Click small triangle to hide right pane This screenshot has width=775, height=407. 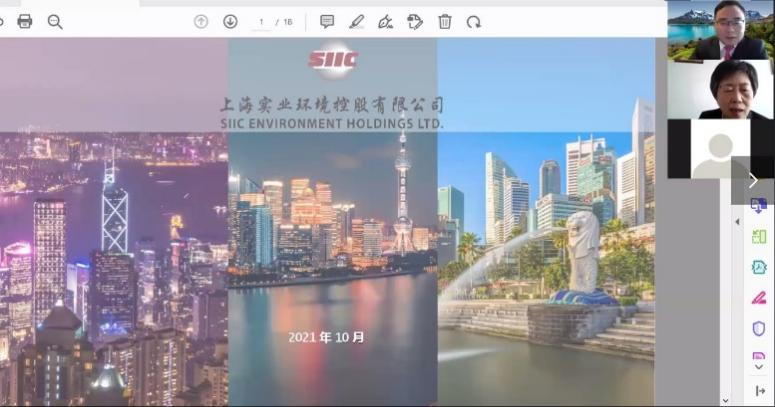[x=737, y=222]
